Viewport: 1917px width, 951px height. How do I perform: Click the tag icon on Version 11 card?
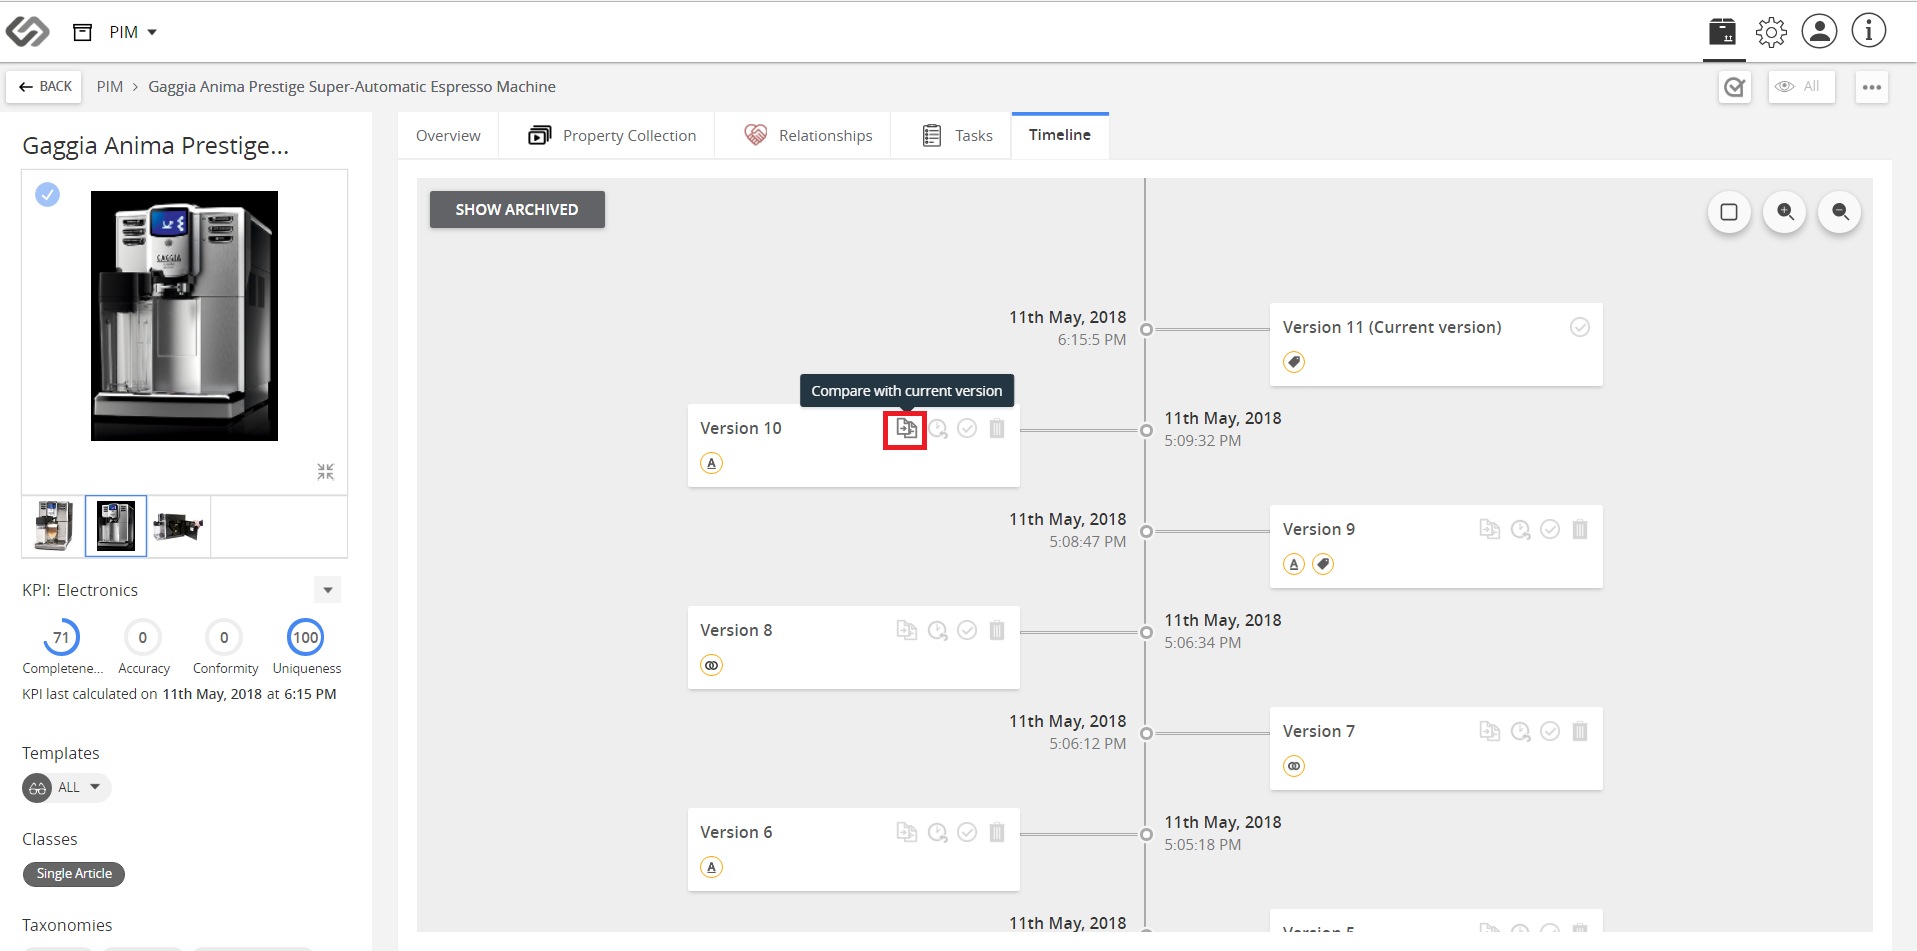click(x=1294, y=362)
